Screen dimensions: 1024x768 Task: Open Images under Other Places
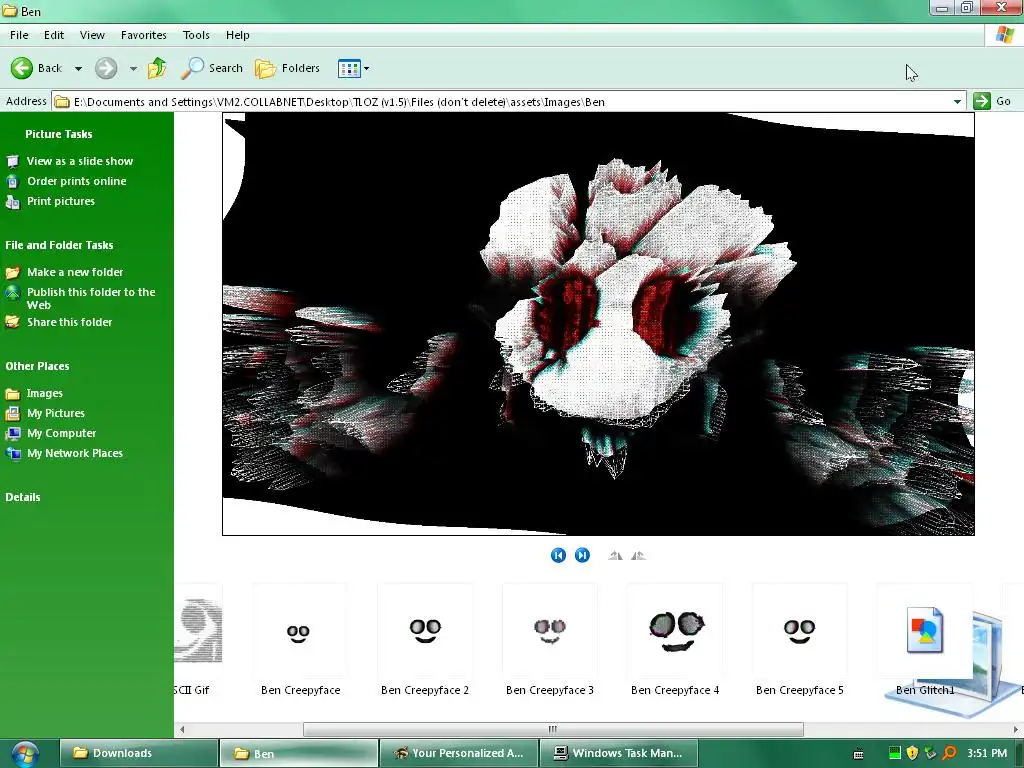click(x=44, y=393)
